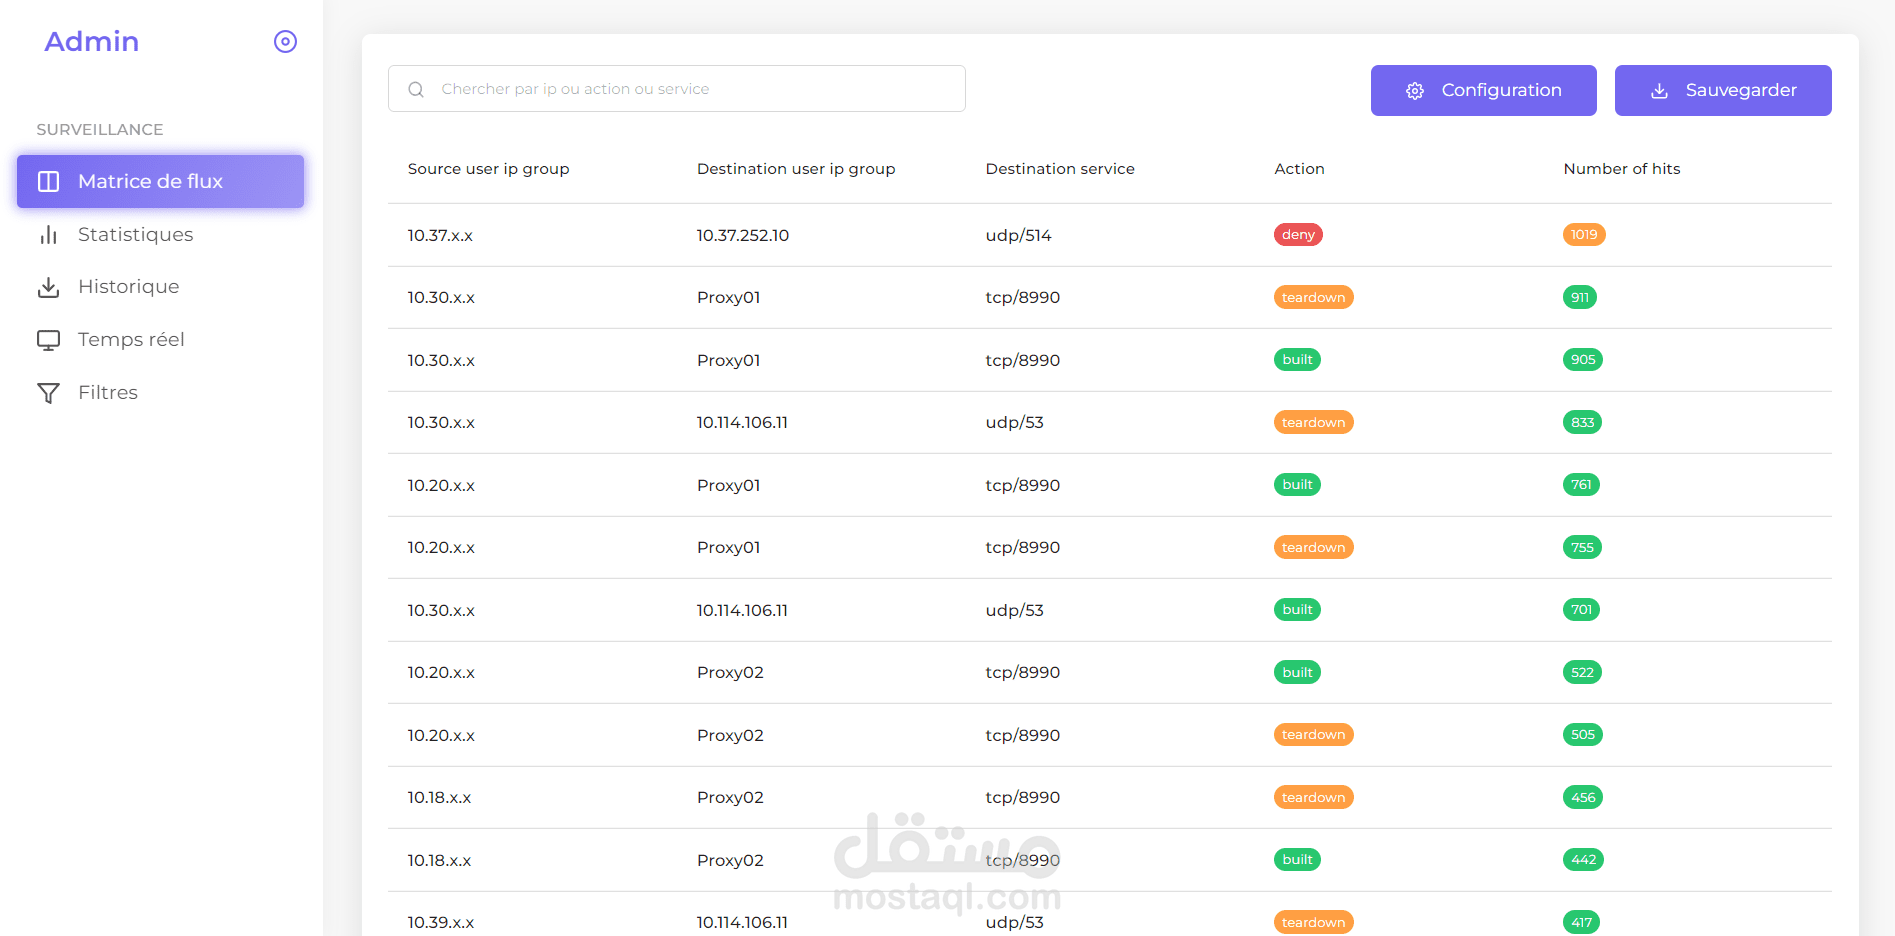The width and height of the screenshot is (1895, 936).
Task: Open Statistiques via its bar chart icon
Action: (48, 234)
